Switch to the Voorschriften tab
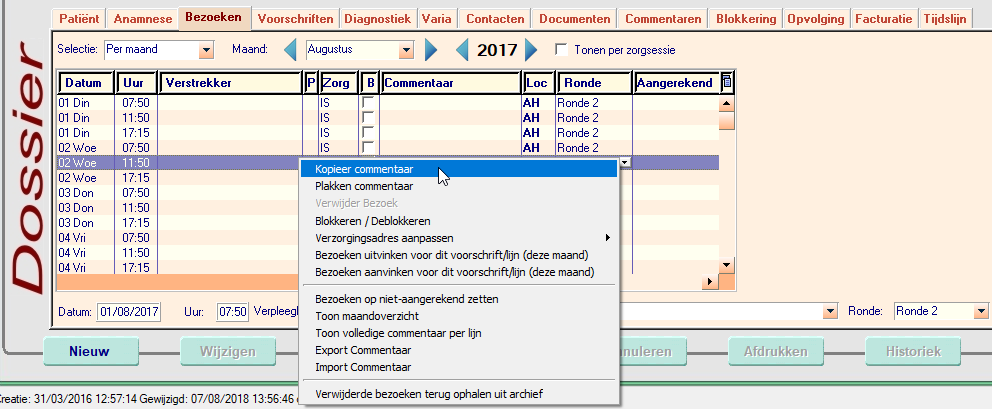 tap(295, 19)
